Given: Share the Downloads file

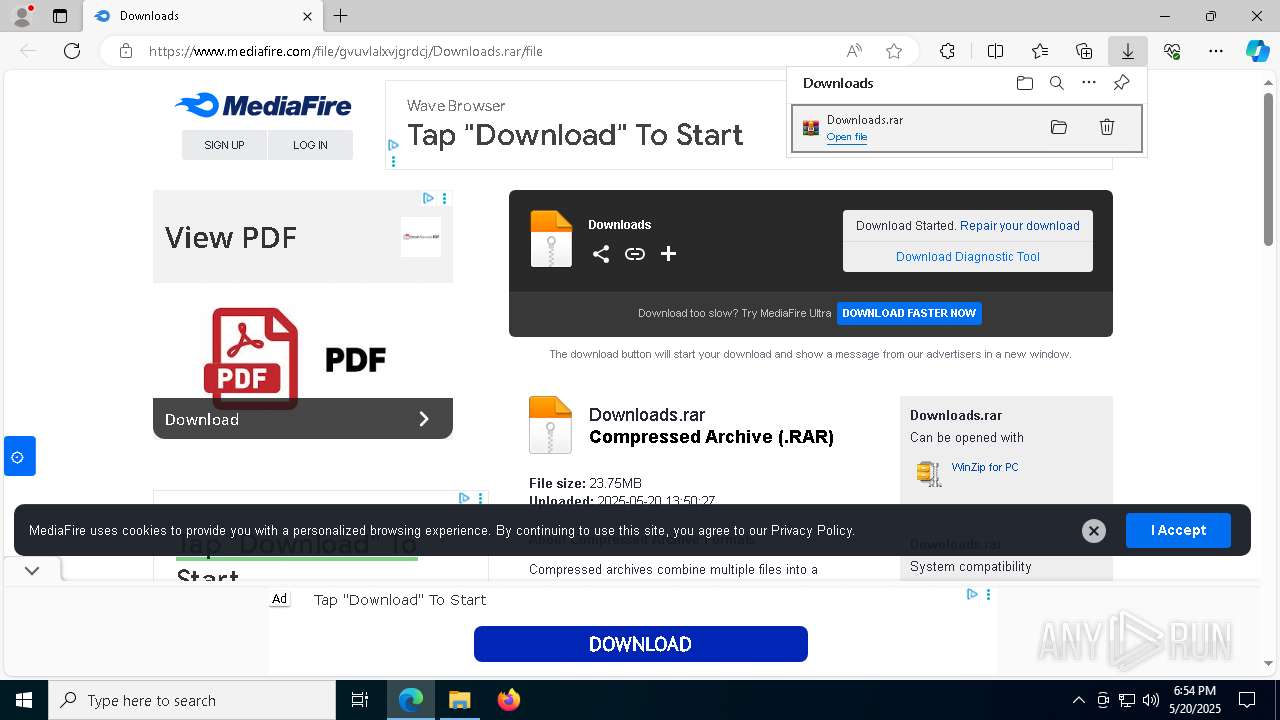Looking at the screenshot, I should [601, 254].
